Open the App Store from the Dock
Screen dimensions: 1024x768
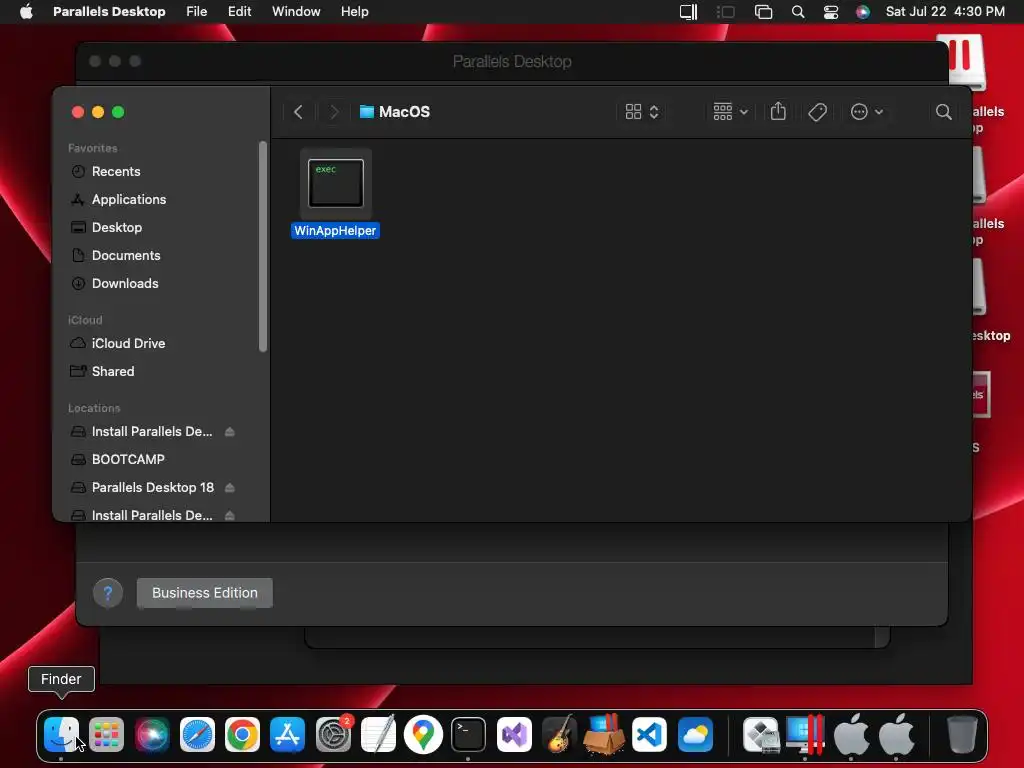[x=287, y=734]
